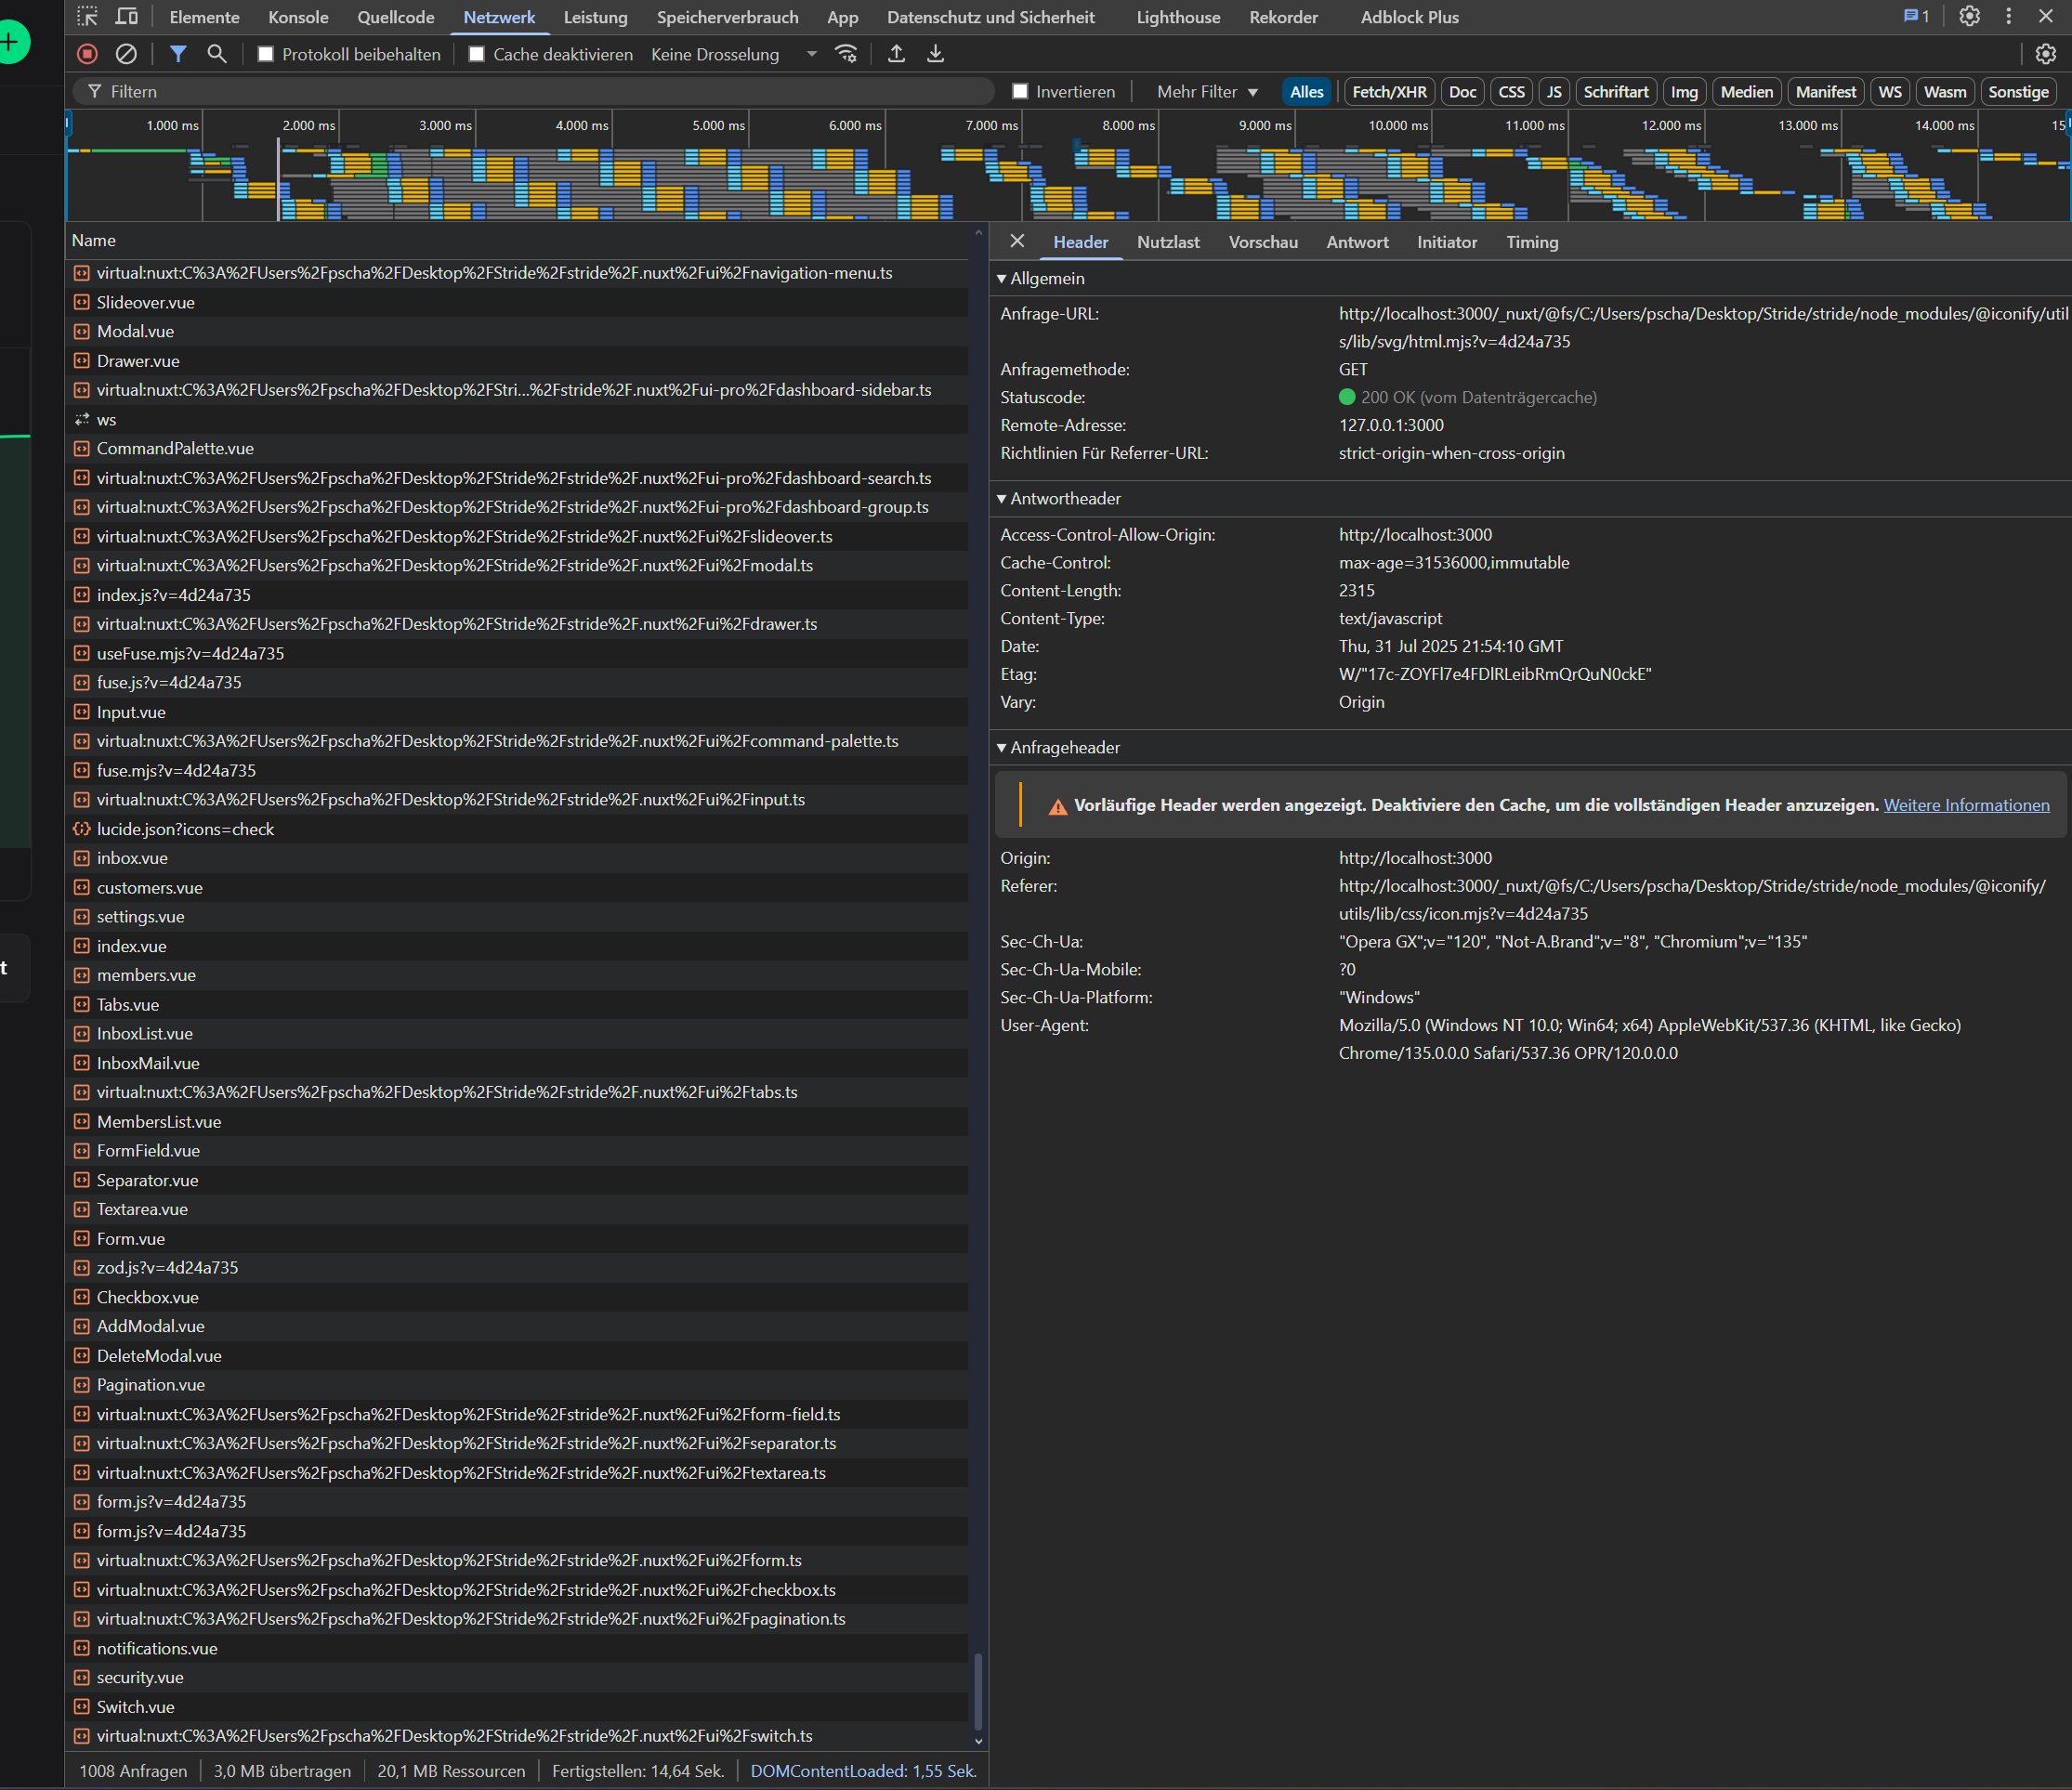This screenshot has height=1790, width=2072.
Task: Filter by CSS requests
Action: point(1511,92)
